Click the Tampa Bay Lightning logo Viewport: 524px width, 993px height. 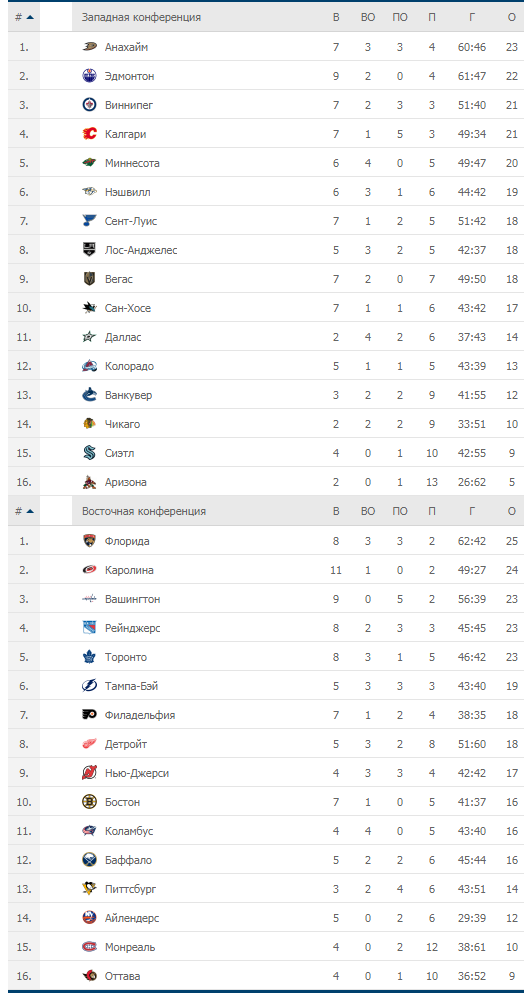tap(89, 686)
